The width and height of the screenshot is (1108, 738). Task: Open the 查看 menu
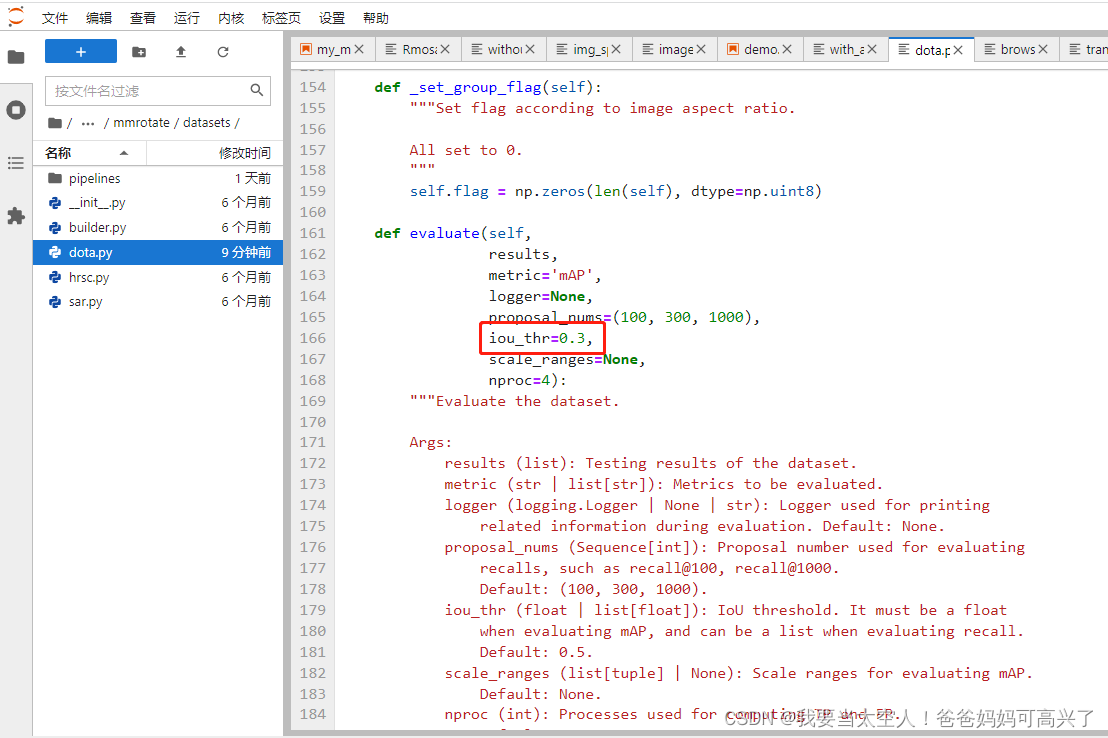point(143,18)
